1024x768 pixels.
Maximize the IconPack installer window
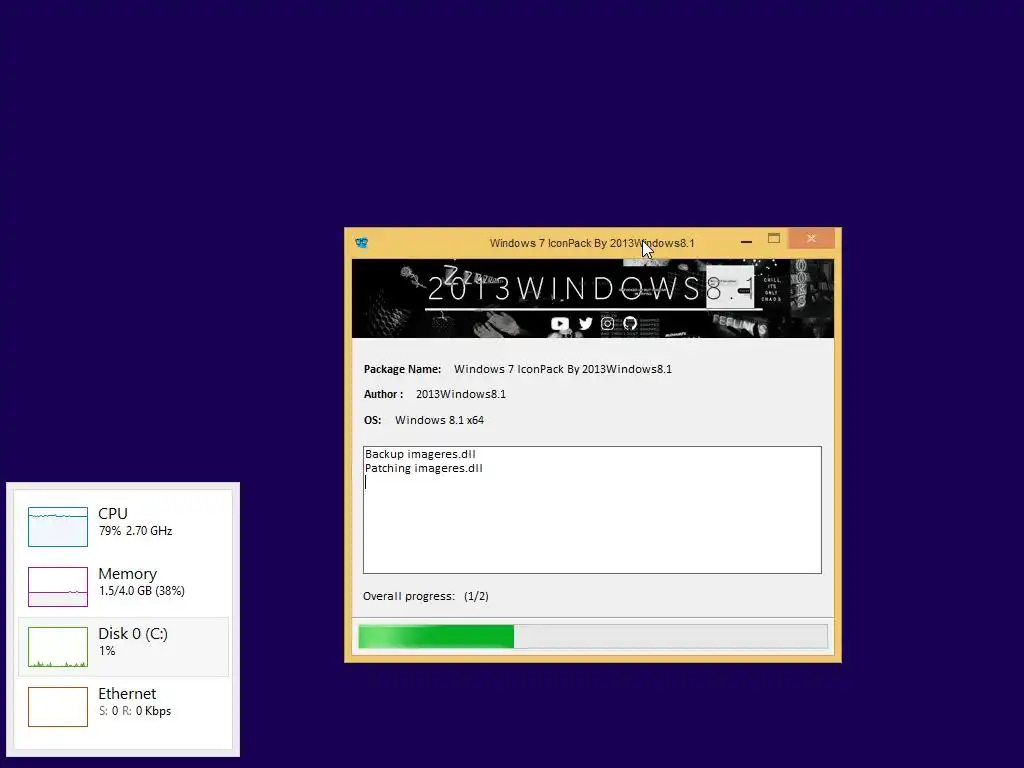774,239
